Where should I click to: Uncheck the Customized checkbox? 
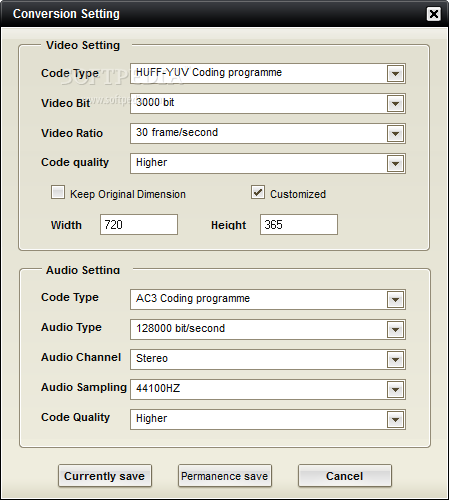click(x=258, y=192)
